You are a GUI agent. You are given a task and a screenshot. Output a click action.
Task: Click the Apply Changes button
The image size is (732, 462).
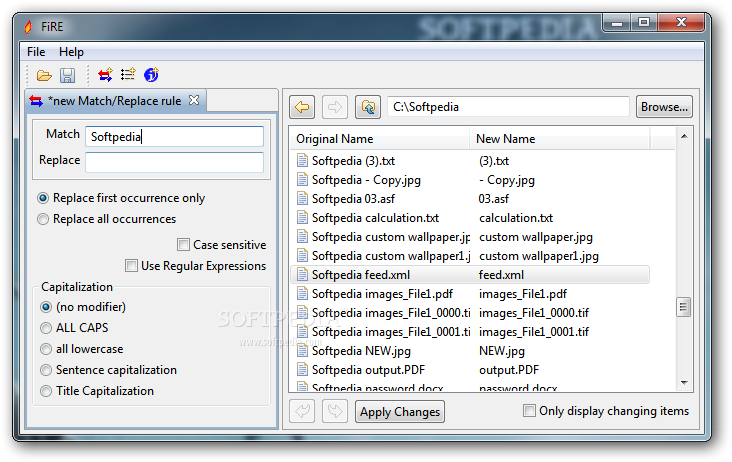click(400, 412)
